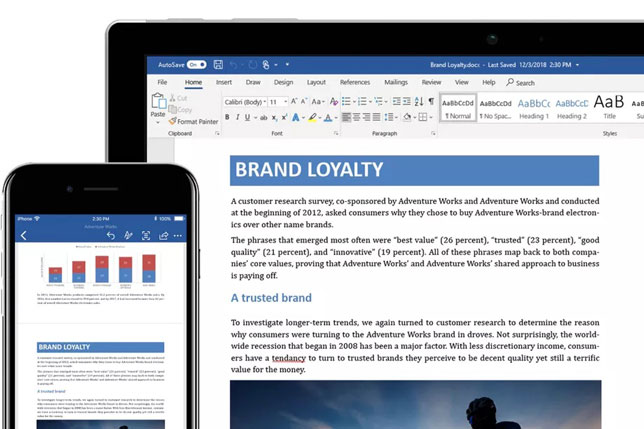Open the font size dropdown showing 11
This screenshot has width=644, height=429.
pyautogui.click(x=278, y=101)
